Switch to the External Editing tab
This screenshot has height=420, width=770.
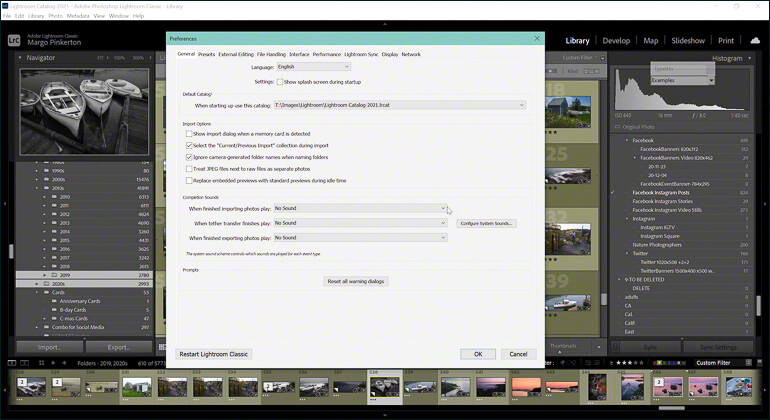pyautogui.click(x=236, y=55)
